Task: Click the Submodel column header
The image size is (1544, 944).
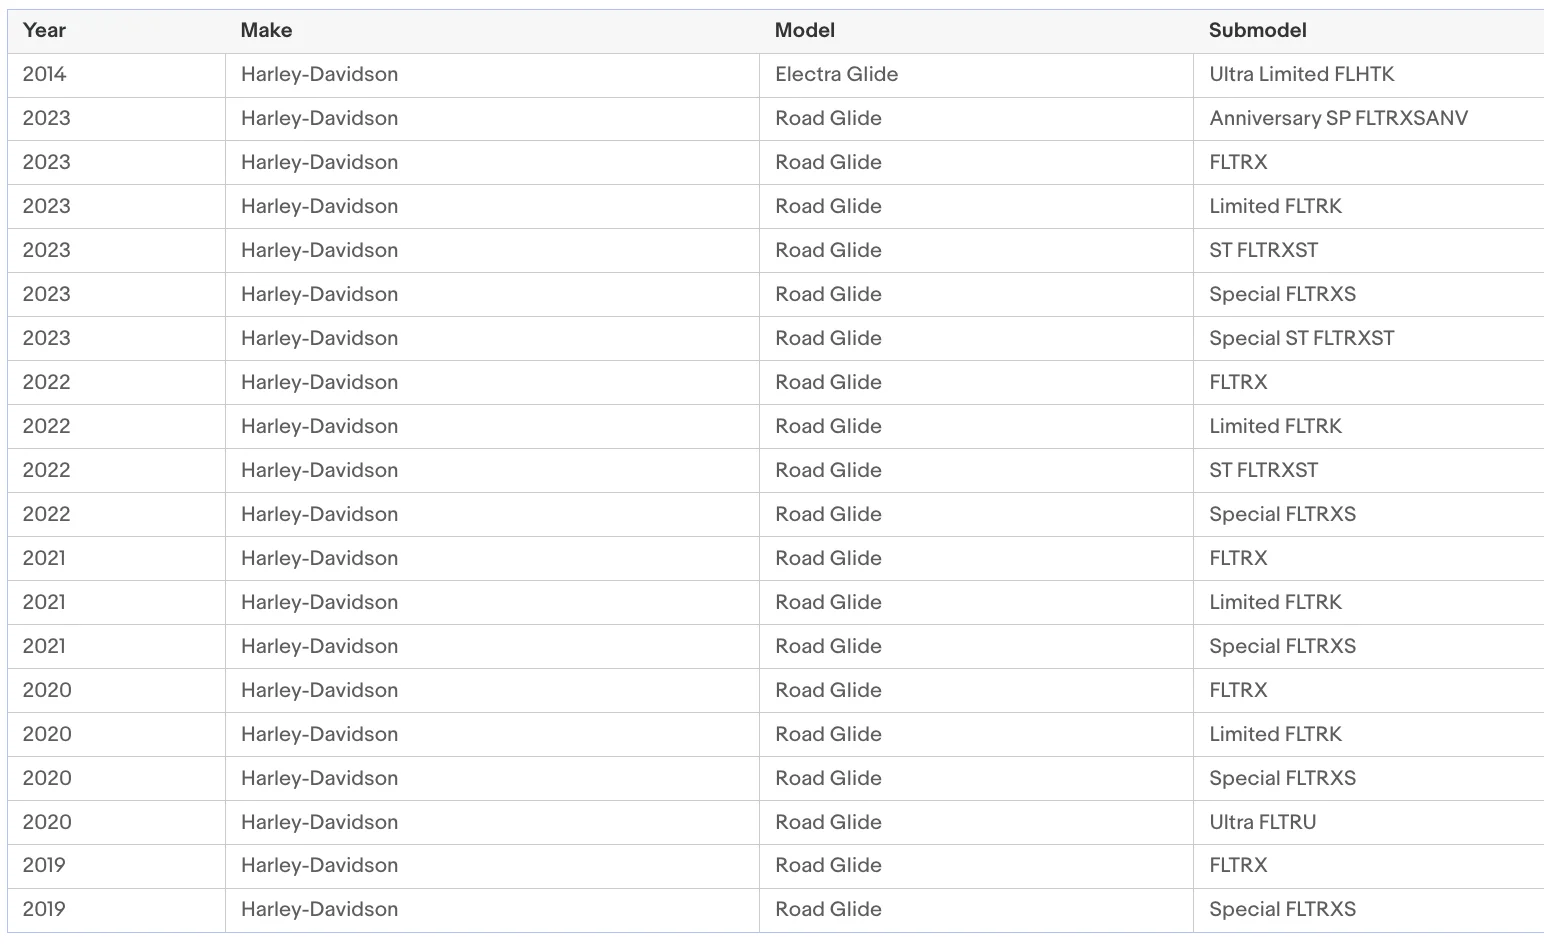Action: [1257, 30]
